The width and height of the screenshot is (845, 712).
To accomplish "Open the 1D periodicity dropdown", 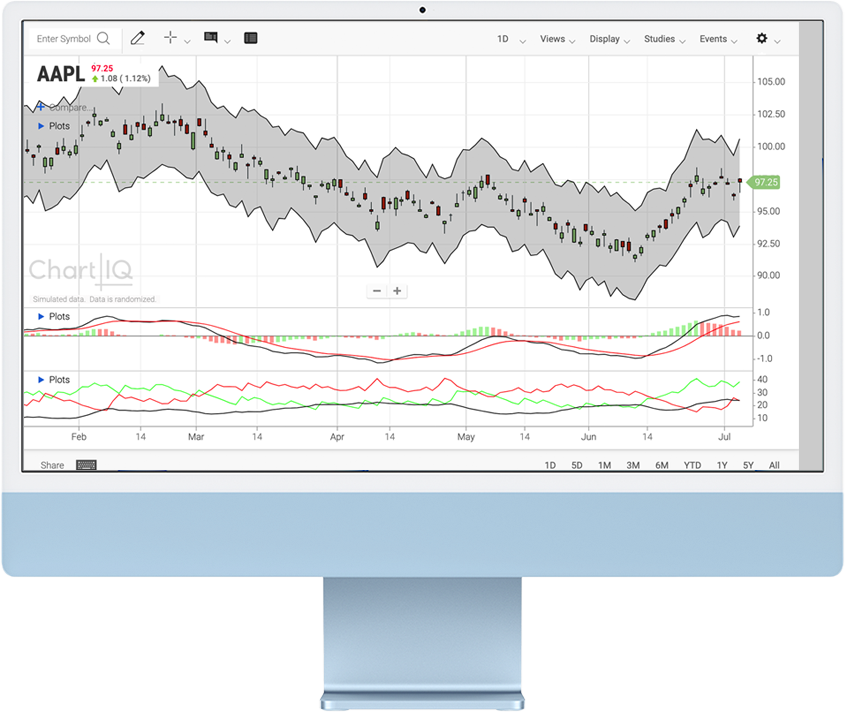I will pyautogui.click(x=505, y=38).
